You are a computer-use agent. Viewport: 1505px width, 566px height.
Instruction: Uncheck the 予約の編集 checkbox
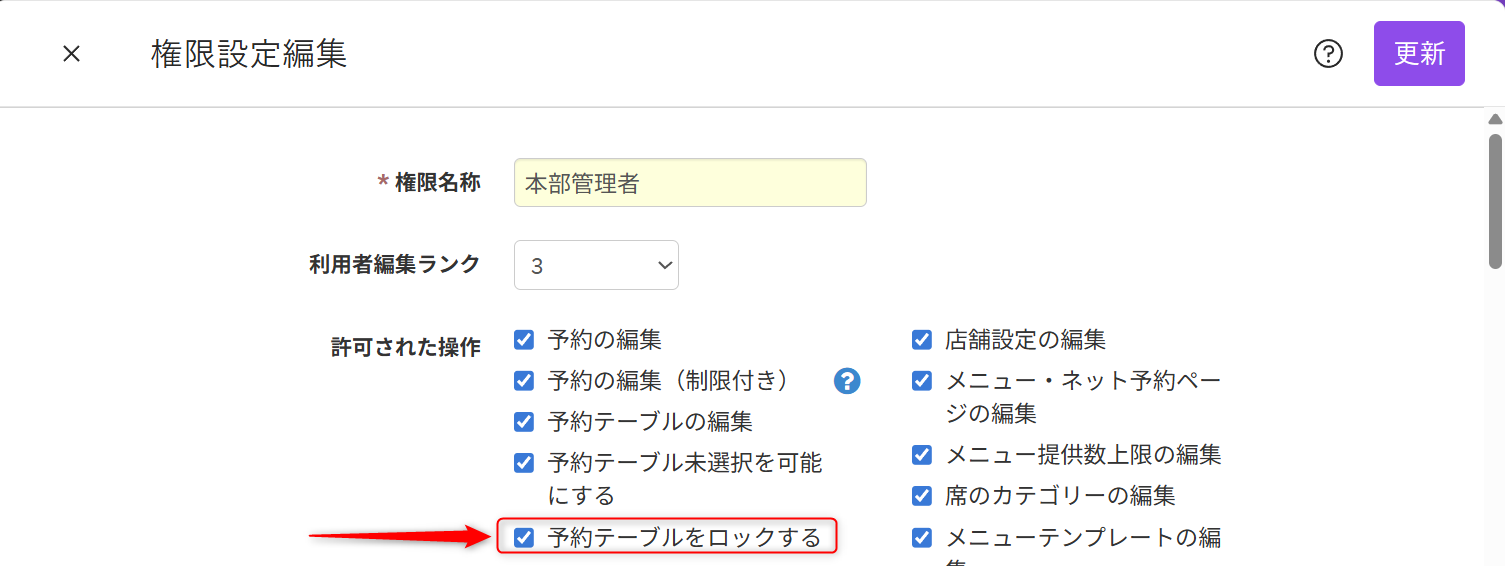click(524, 340)
